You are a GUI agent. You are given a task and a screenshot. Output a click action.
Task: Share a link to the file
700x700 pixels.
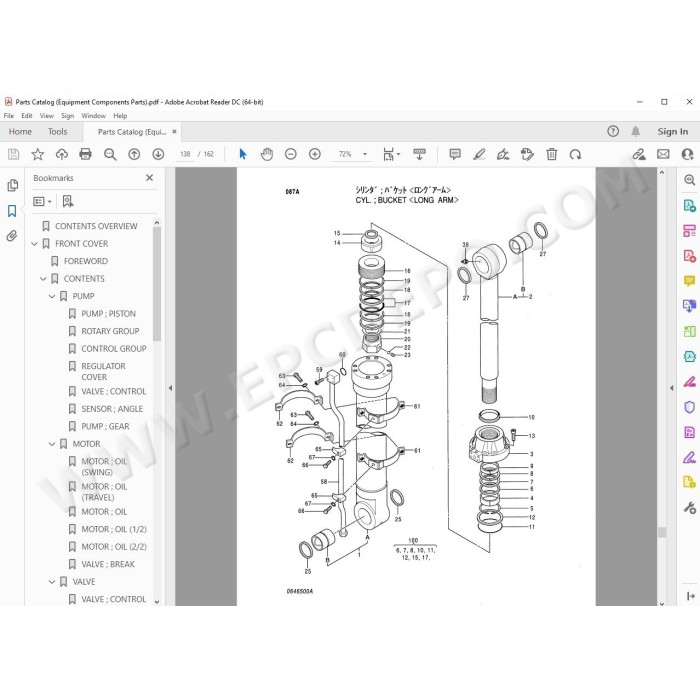point(639,154)
